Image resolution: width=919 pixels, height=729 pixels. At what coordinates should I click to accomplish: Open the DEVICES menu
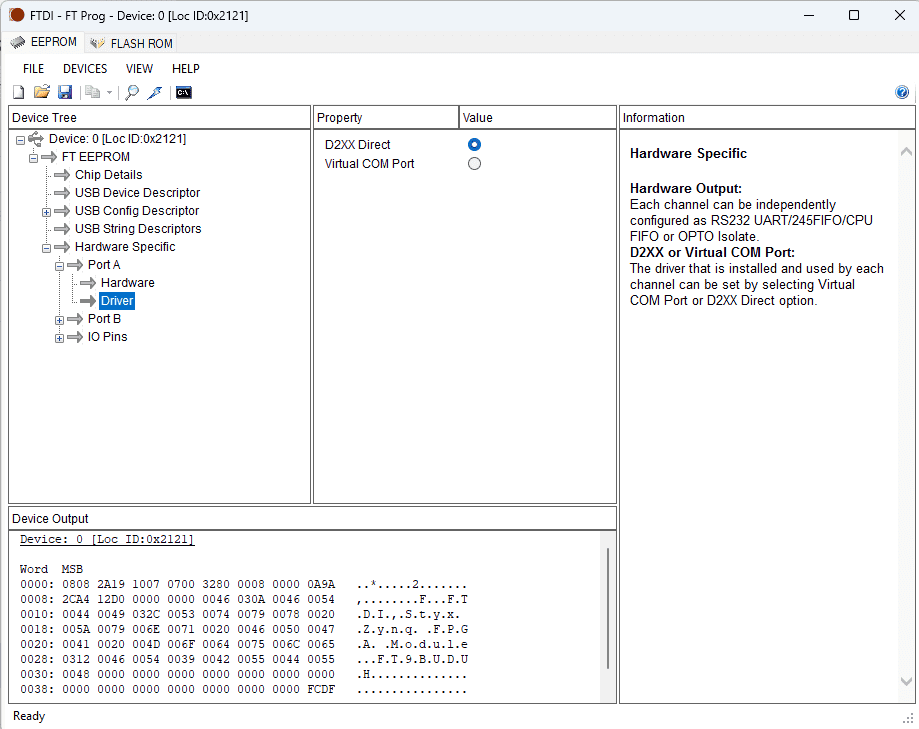click(85, 69)
